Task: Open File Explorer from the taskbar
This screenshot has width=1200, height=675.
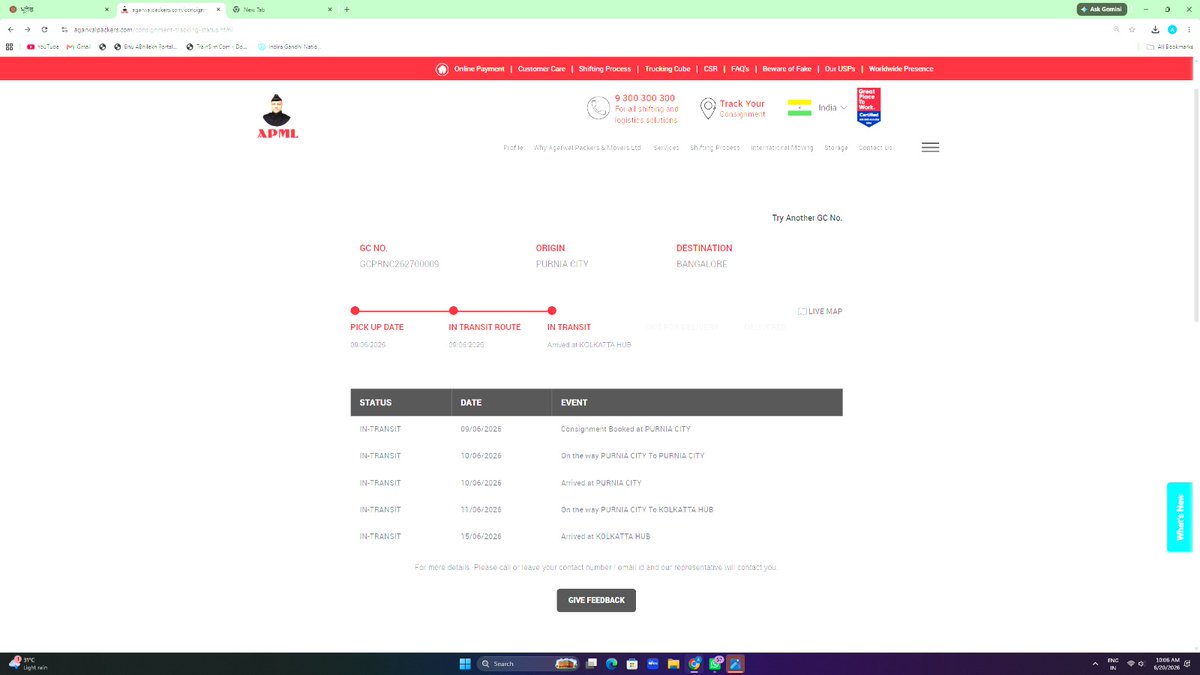Action: coord(674,664)
